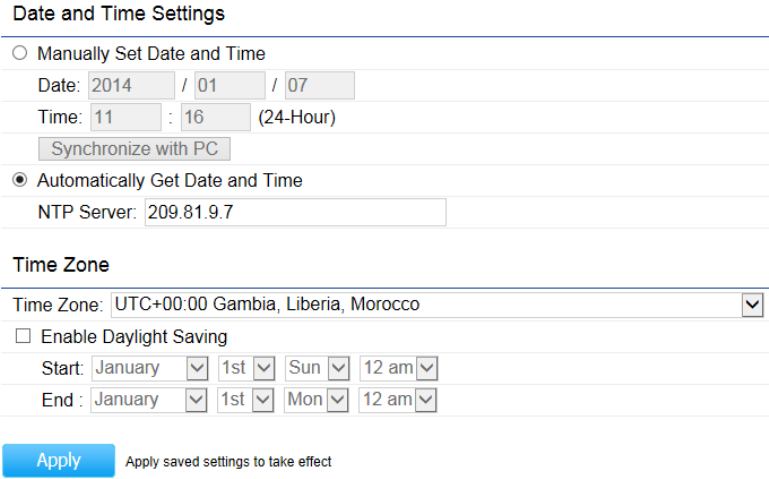Viewport: 769px width, 479px height.
Task: Select Manually Set Date and Time option
Action: (x=20, y=54)
